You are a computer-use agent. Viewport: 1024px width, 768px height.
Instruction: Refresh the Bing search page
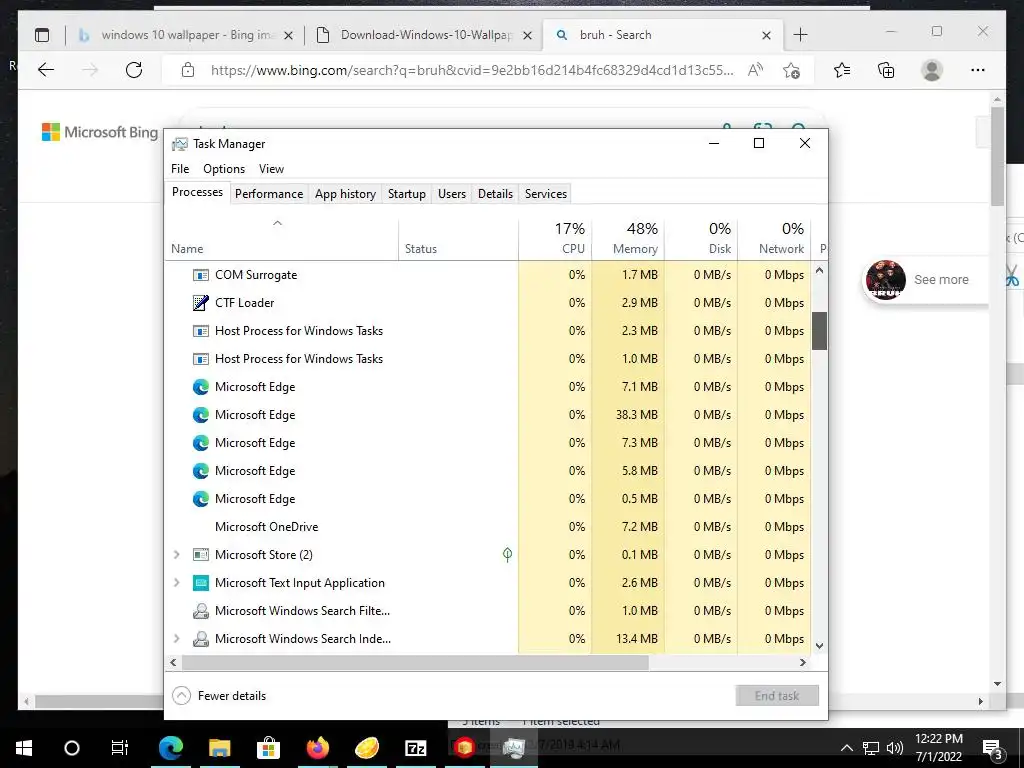coord(134,70)
